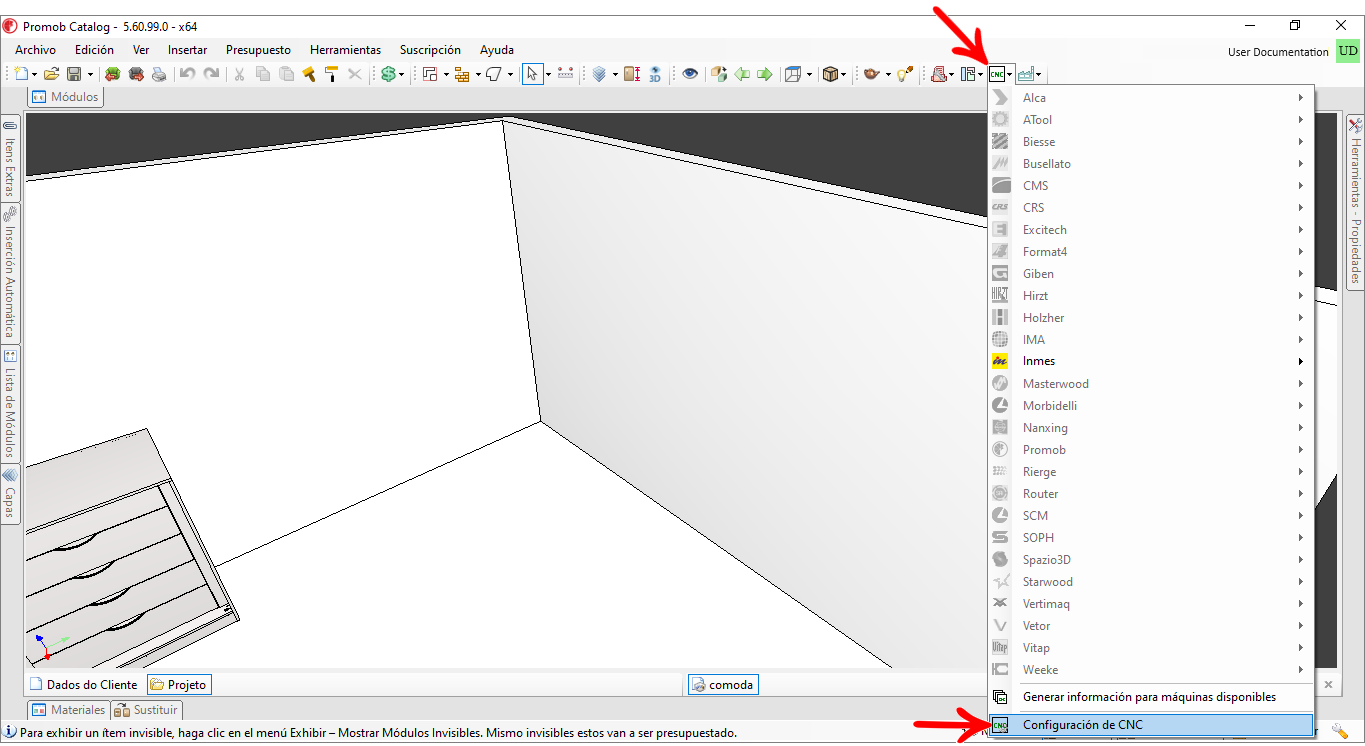Switch to Dados do Cliente tab
The width and height of the screenshot is (1365, 746).
pyautogui.click(x=83, y=685)
